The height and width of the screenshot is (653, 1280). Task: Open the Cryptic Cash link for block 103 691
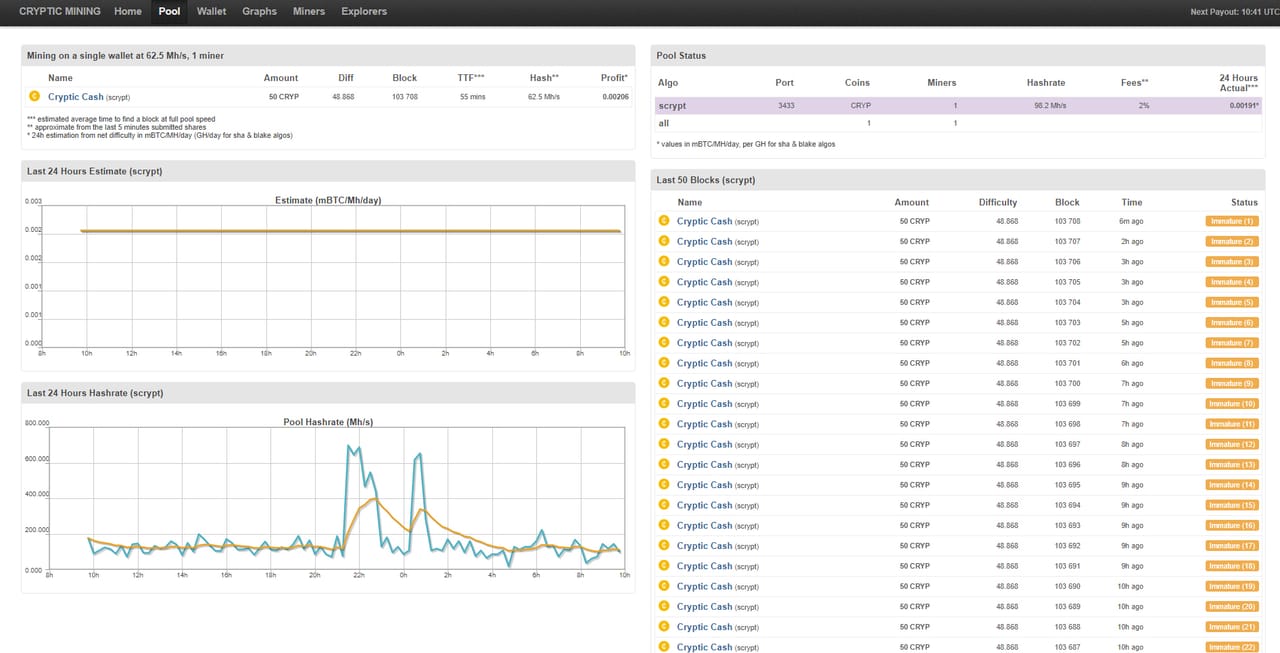[704, 566]
